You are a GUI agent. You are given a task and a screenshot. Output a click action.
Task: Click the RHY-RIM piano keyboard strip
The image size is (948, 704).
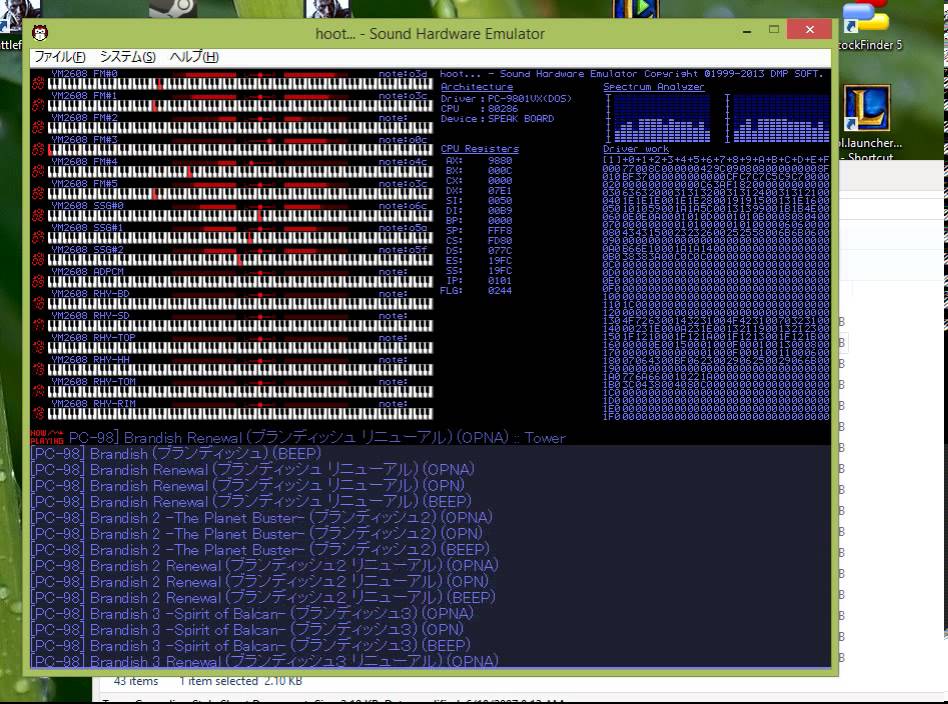(241, 414)
